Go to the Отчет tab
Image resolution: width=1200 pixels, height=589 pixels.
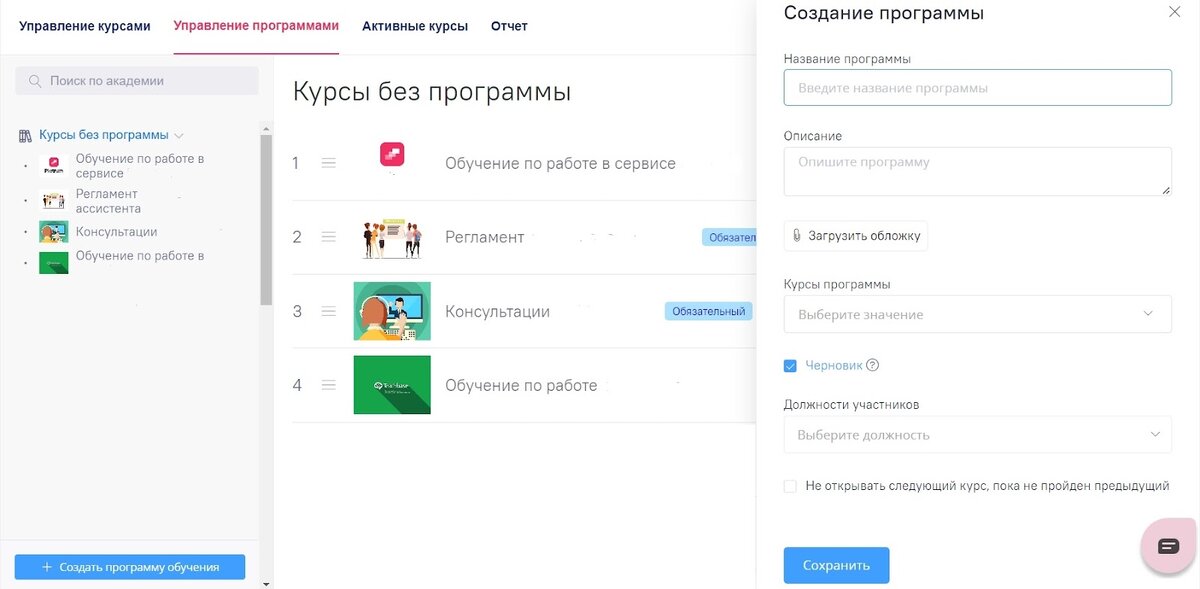click(509, 26)
